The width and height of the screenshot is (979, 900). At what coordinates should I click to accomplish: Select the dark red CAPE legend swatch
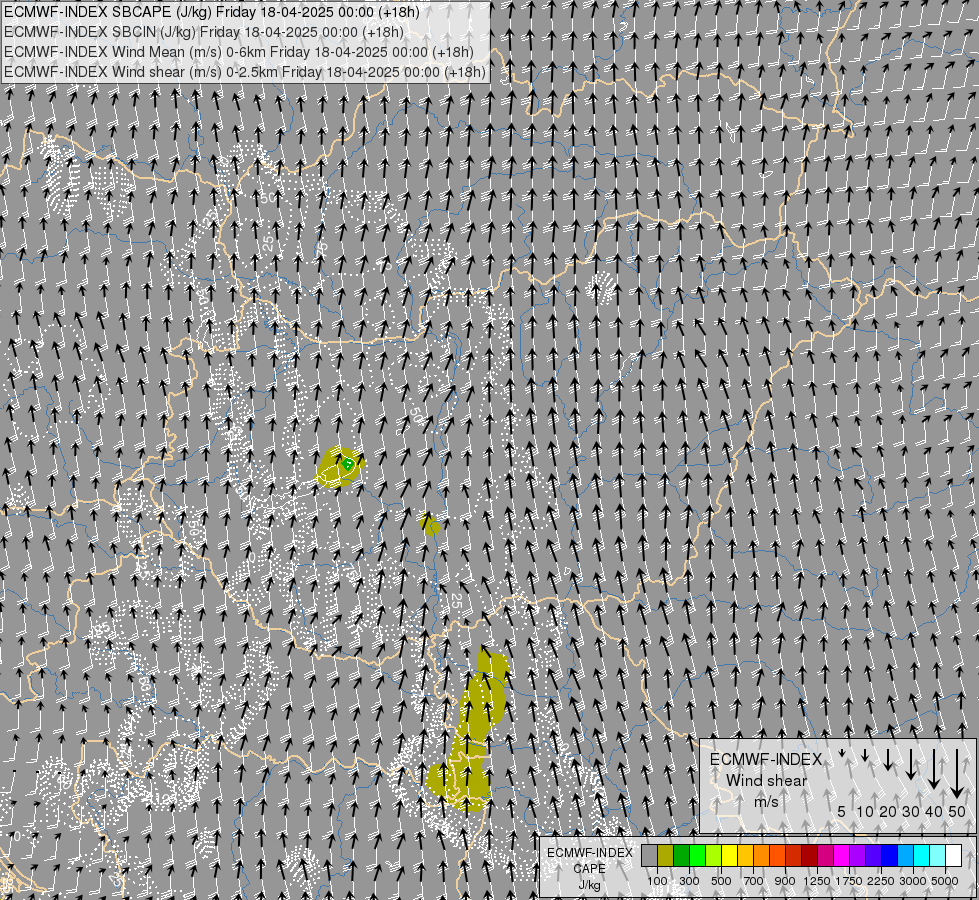click(x=809, y=856)
